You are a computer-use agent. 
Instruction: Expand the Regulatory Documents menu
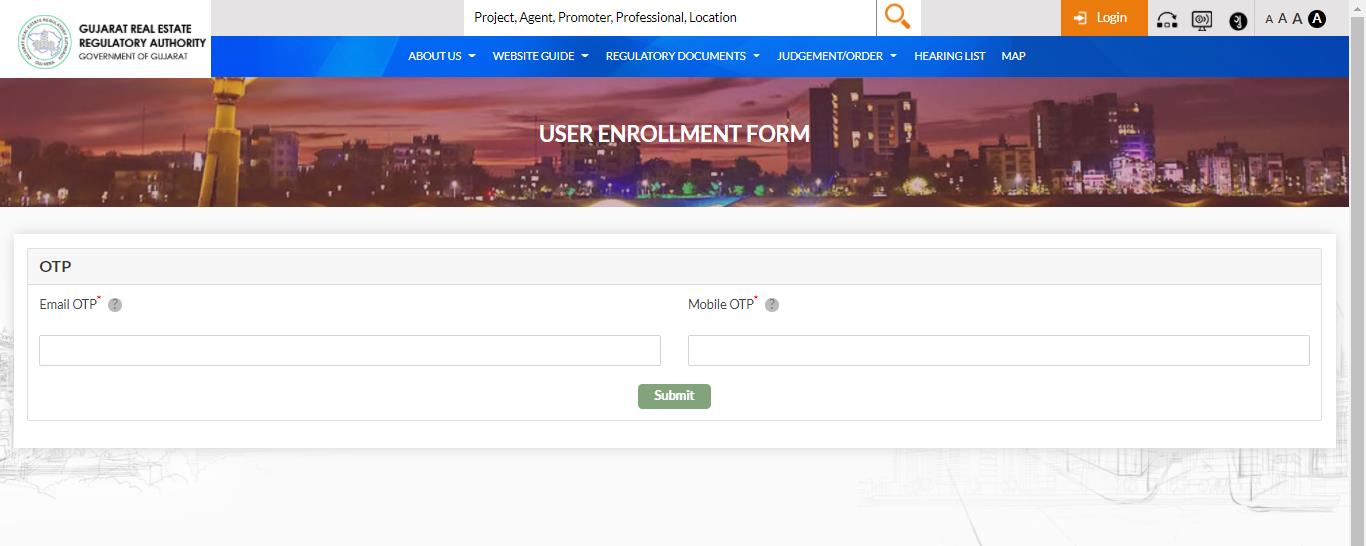click(682, 56)
